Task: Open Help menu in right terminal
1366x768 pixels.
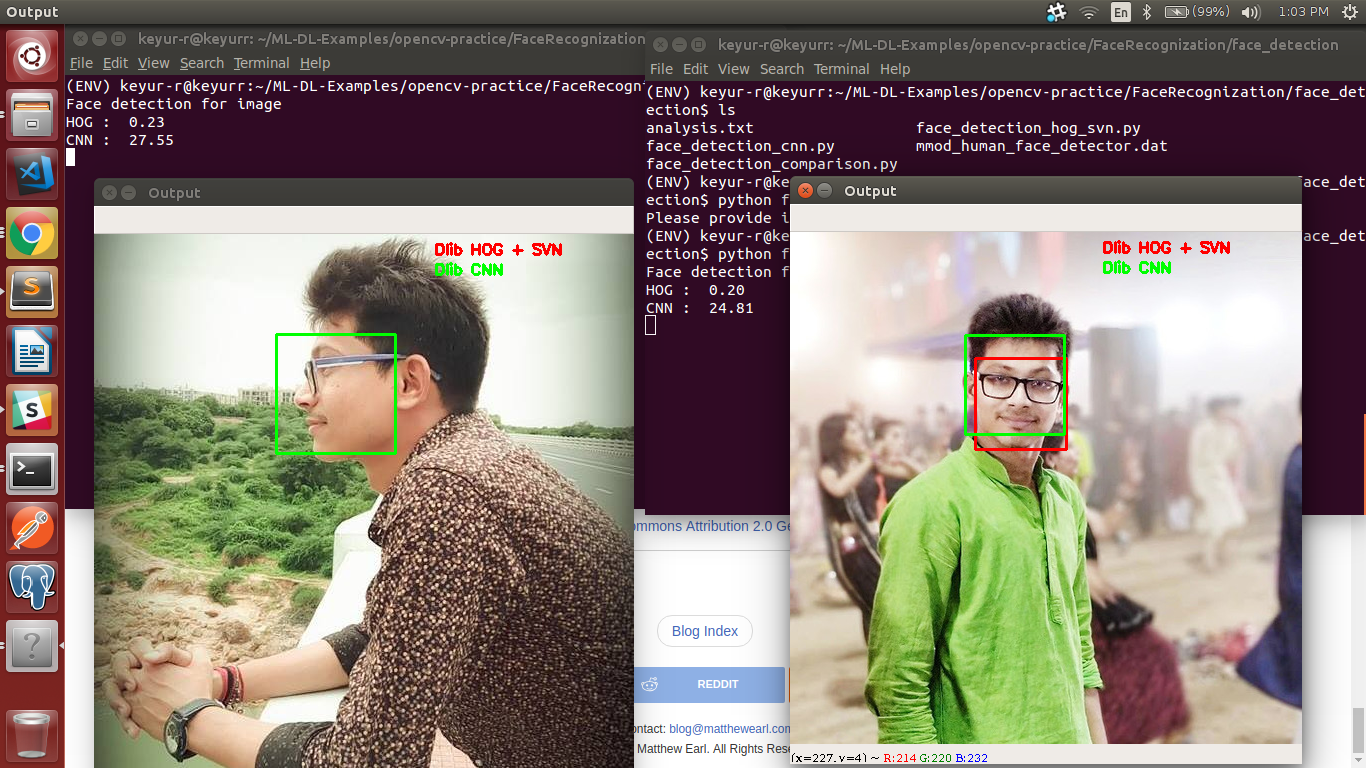Action: tap(895, 69)
